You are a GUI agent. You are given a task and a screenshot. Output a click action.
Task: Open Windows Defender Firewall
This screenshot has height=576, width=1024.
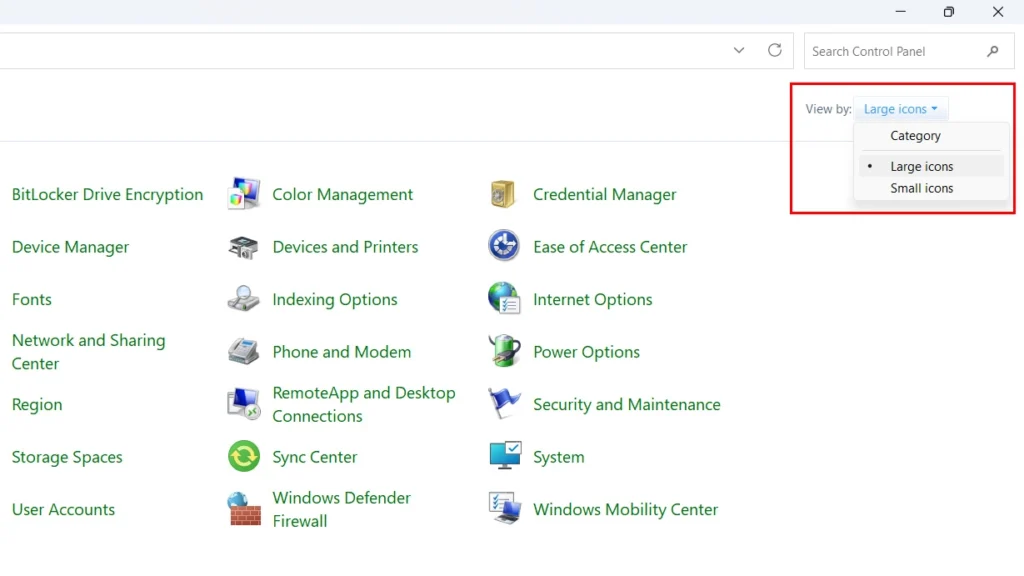tap(341, 509)
